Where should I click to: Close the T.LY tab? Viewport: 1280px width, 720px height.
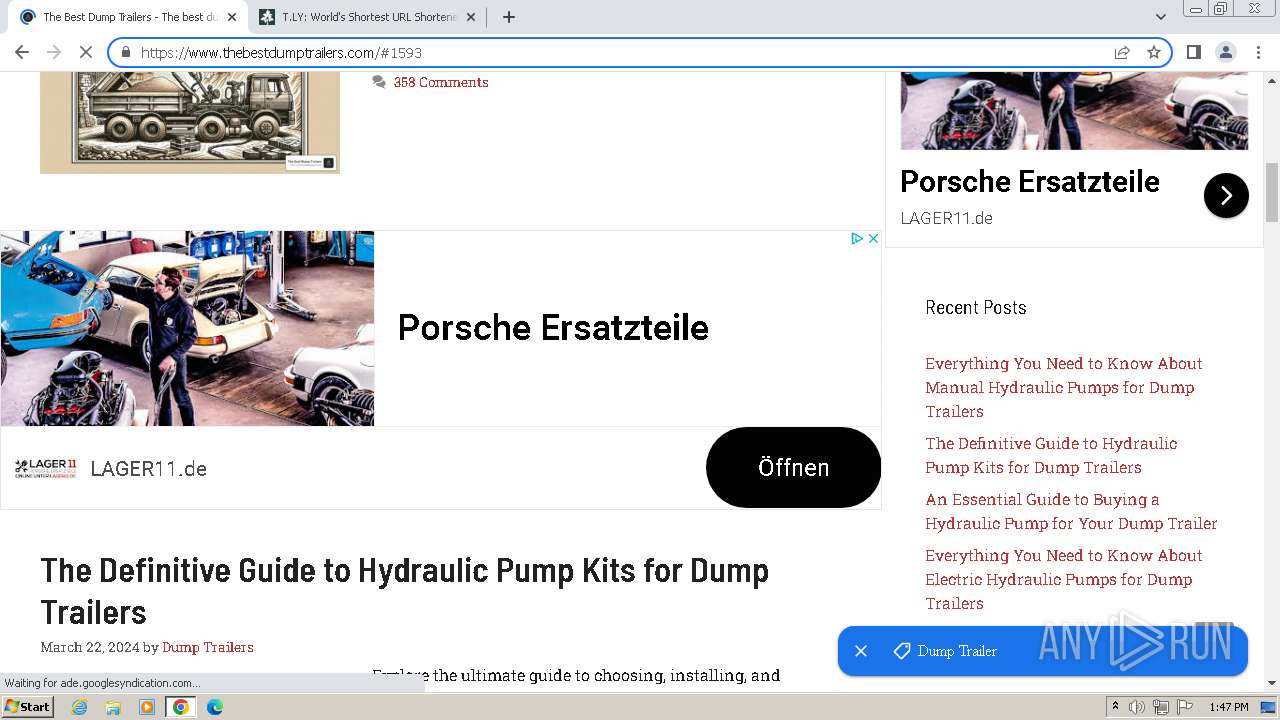tap(471, 17)
